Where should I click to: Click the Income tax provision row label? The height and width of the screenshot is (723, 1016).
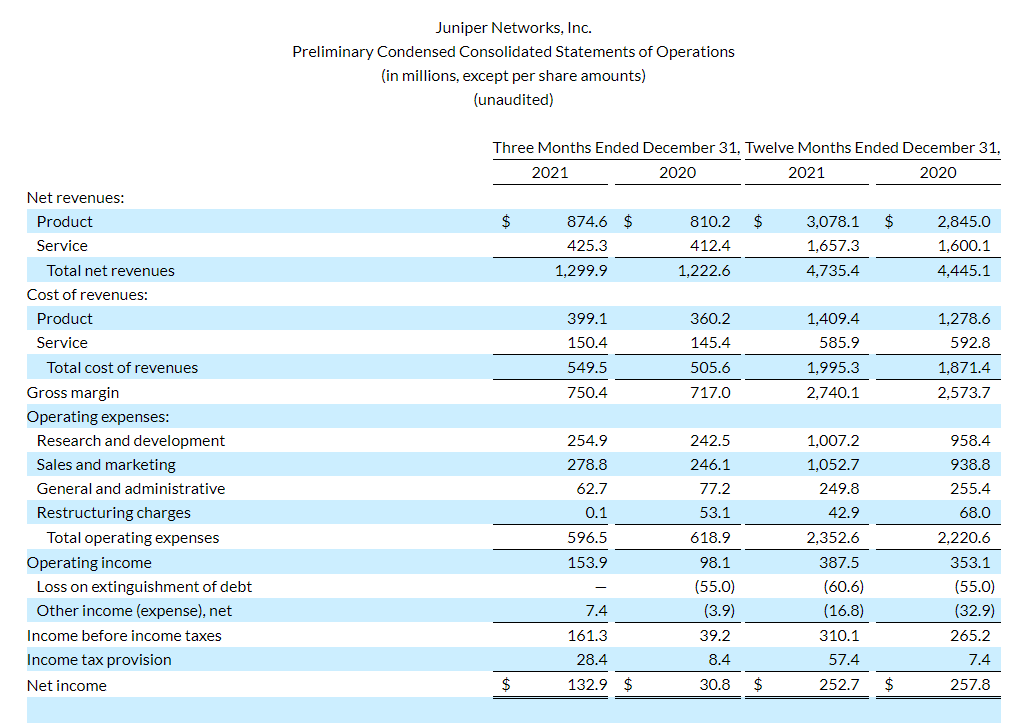click(99, 660)
